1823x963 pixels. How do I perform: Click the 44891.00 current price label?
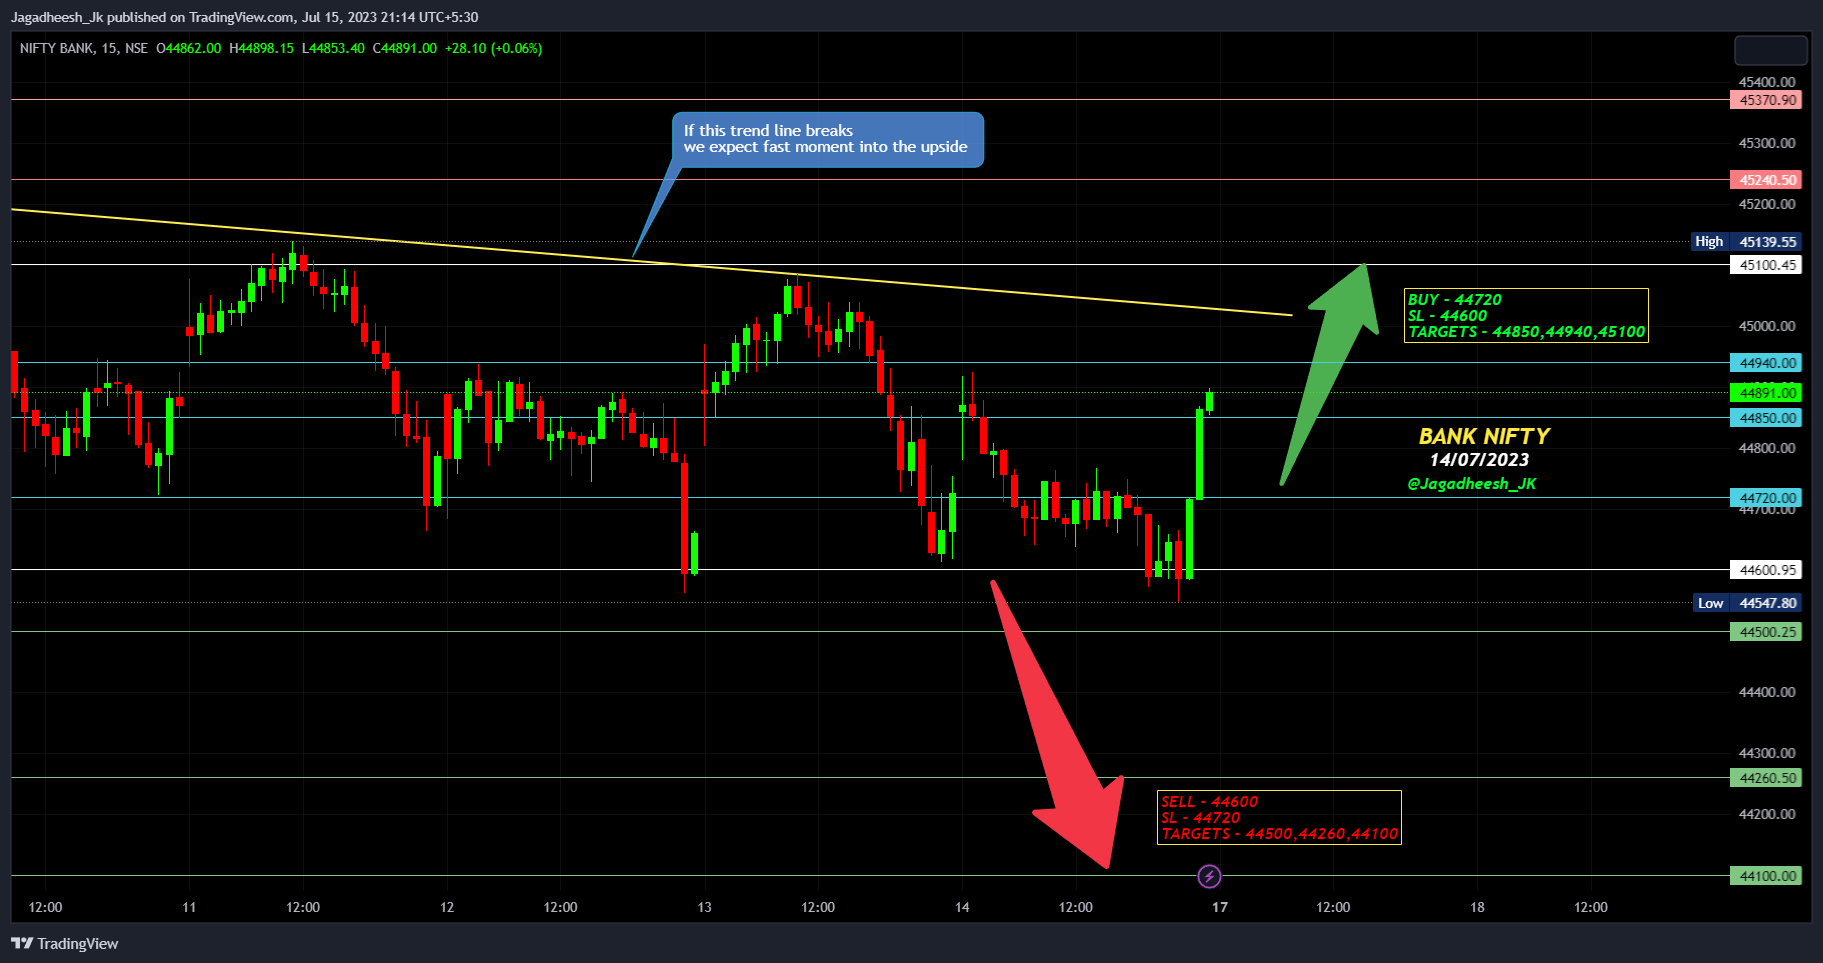(1766, 393)
